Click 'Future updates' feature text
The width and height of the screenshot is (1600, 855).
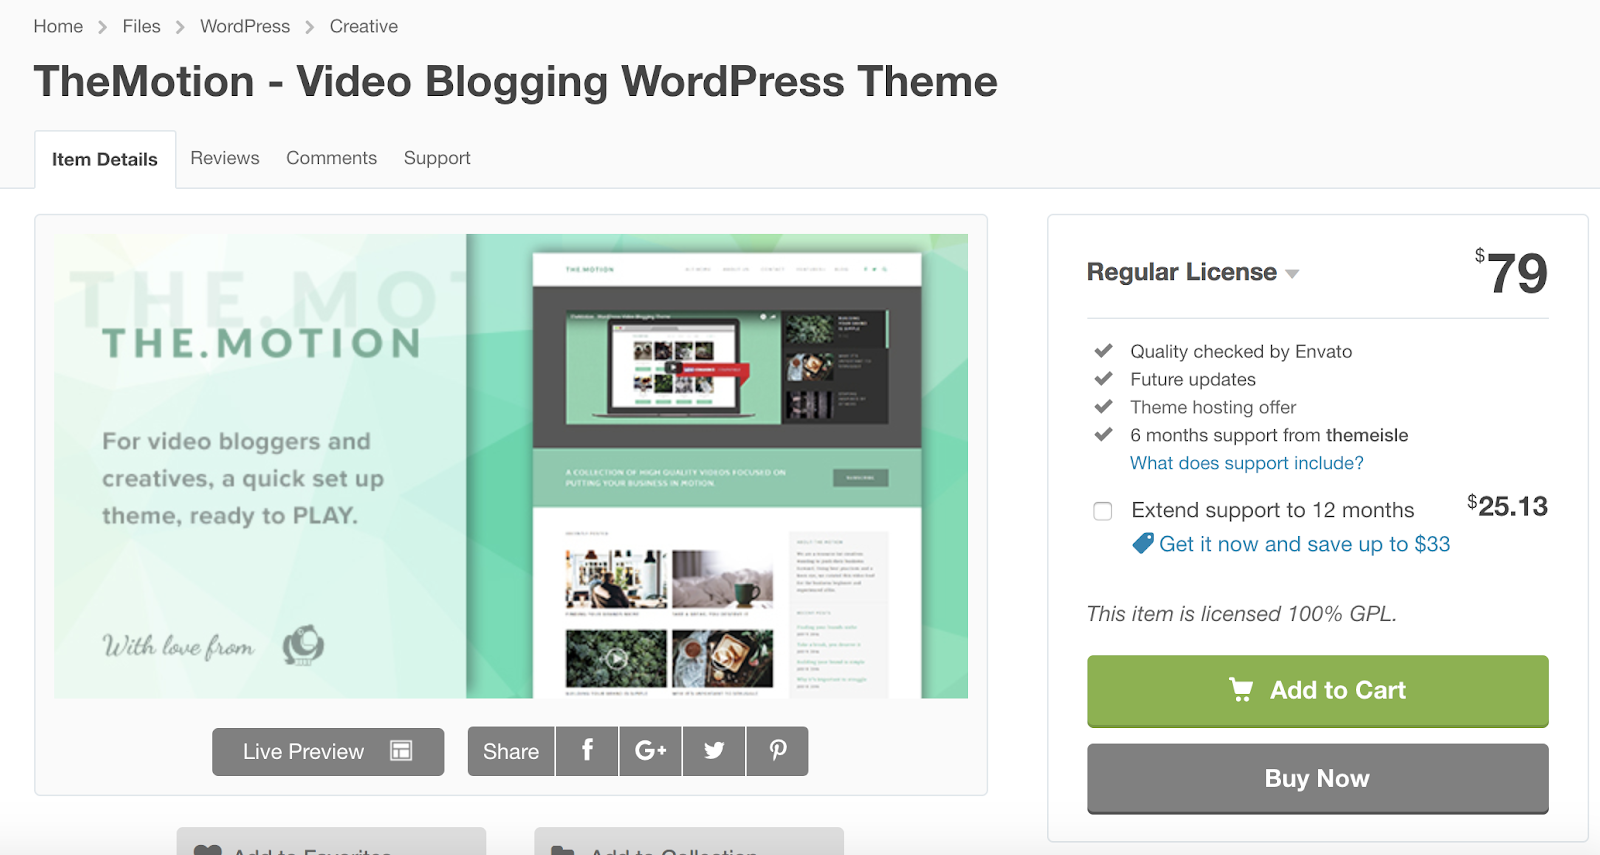click(x=1193, y=379)
